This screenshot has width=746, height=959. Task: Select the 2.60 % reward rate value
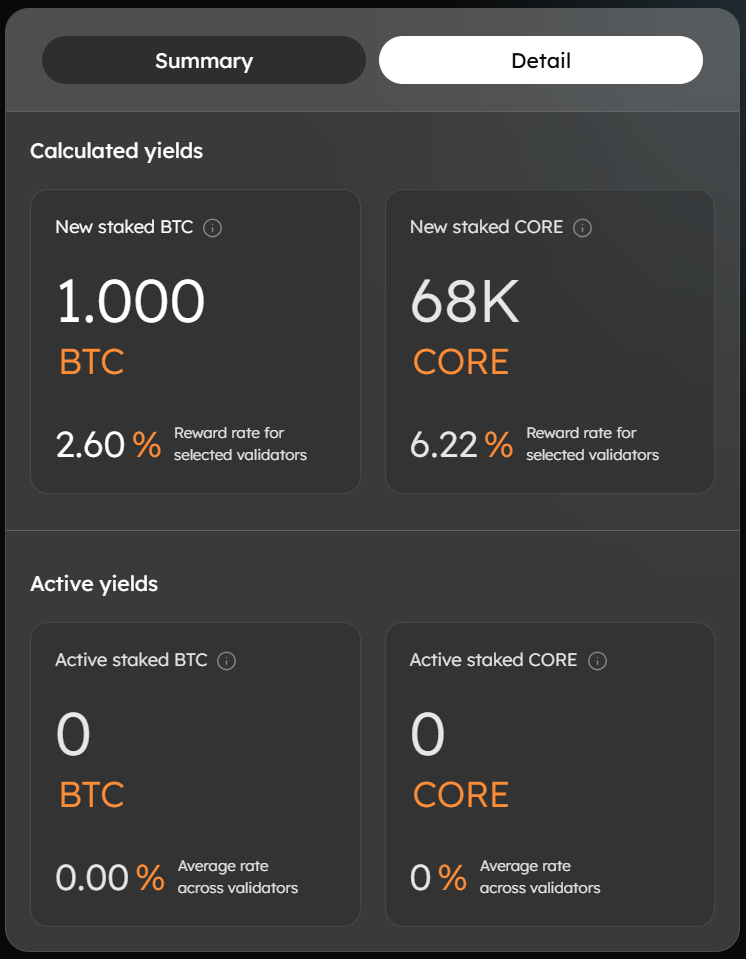click(107, 443)
